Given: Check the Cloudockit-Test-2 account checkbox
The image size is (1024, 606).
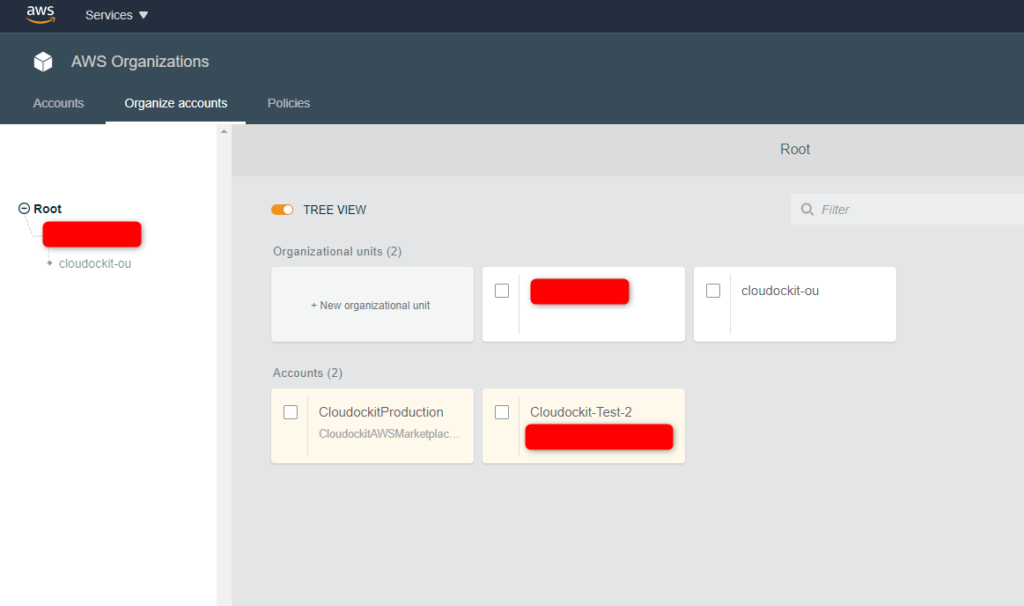Looking at the screenshot, I should click(501, 412).
